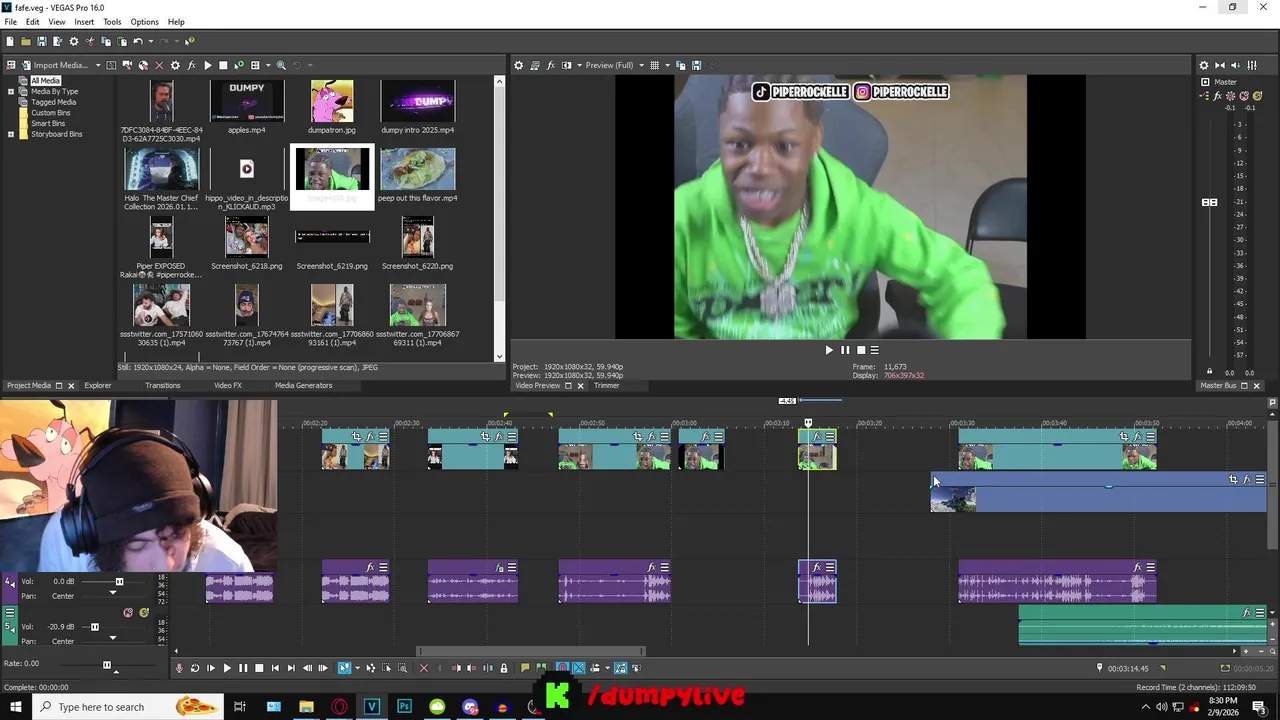The height and width of the screenshot is (720, 1280).
Task: Toggle Master Bus mute
Action: click(1244, 96)
